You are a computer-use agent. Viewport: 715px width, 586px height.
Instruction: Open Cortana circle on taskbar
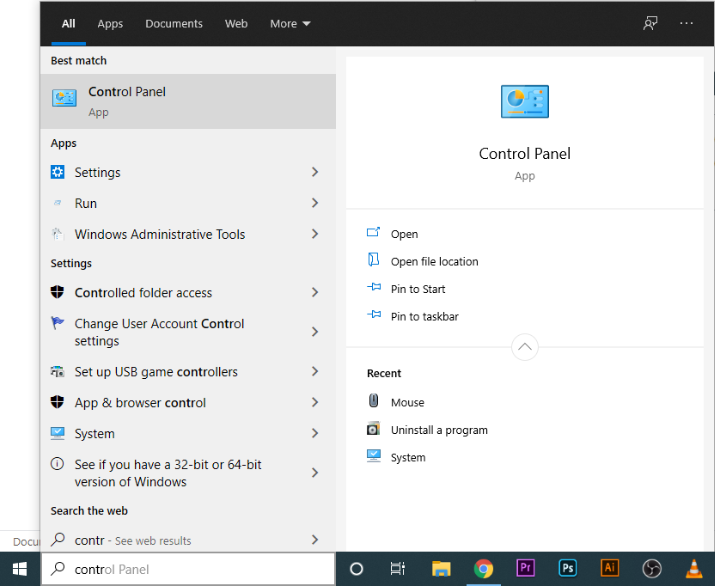(x=357, y=569)
